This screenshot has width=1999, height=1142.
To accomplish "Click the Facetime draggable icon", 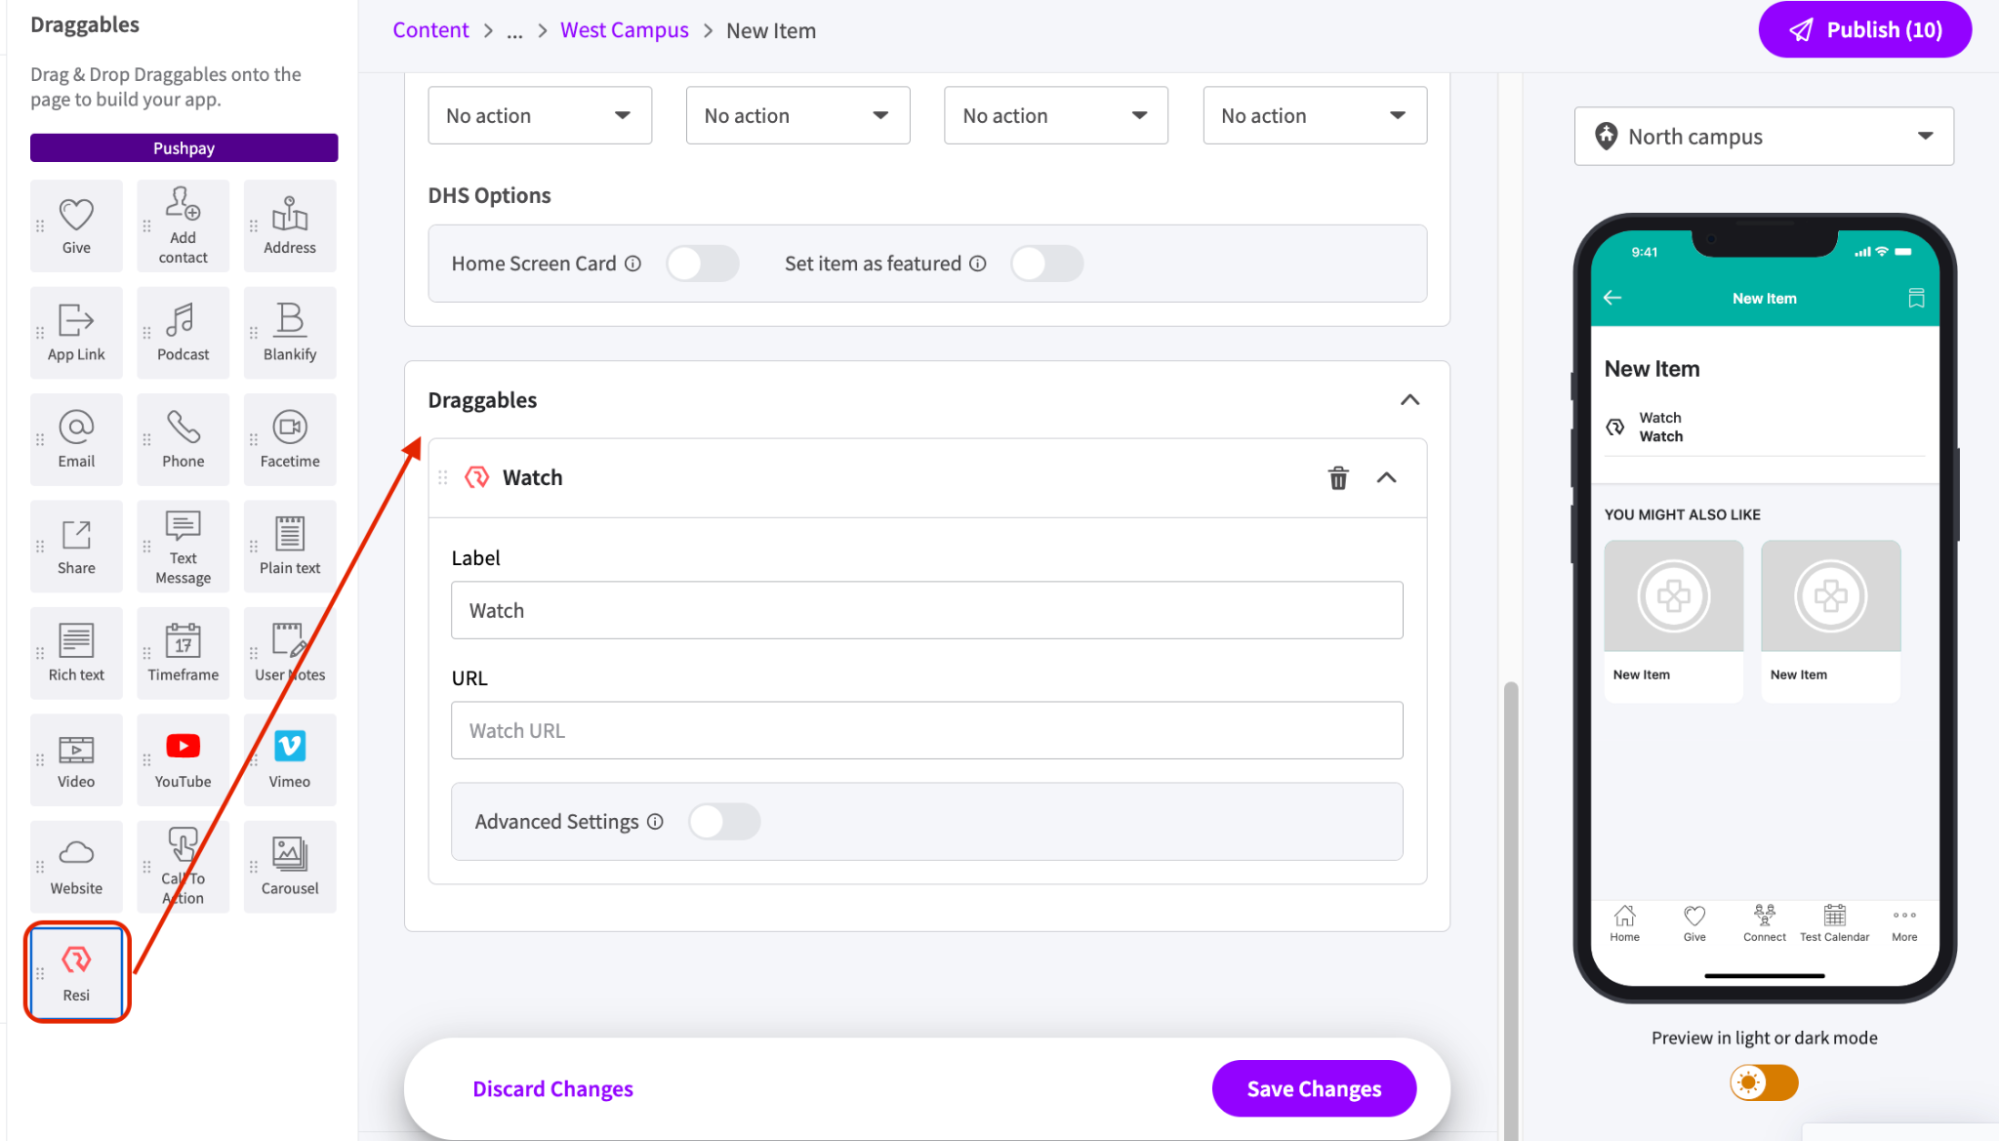I will (x=290, y=439).
